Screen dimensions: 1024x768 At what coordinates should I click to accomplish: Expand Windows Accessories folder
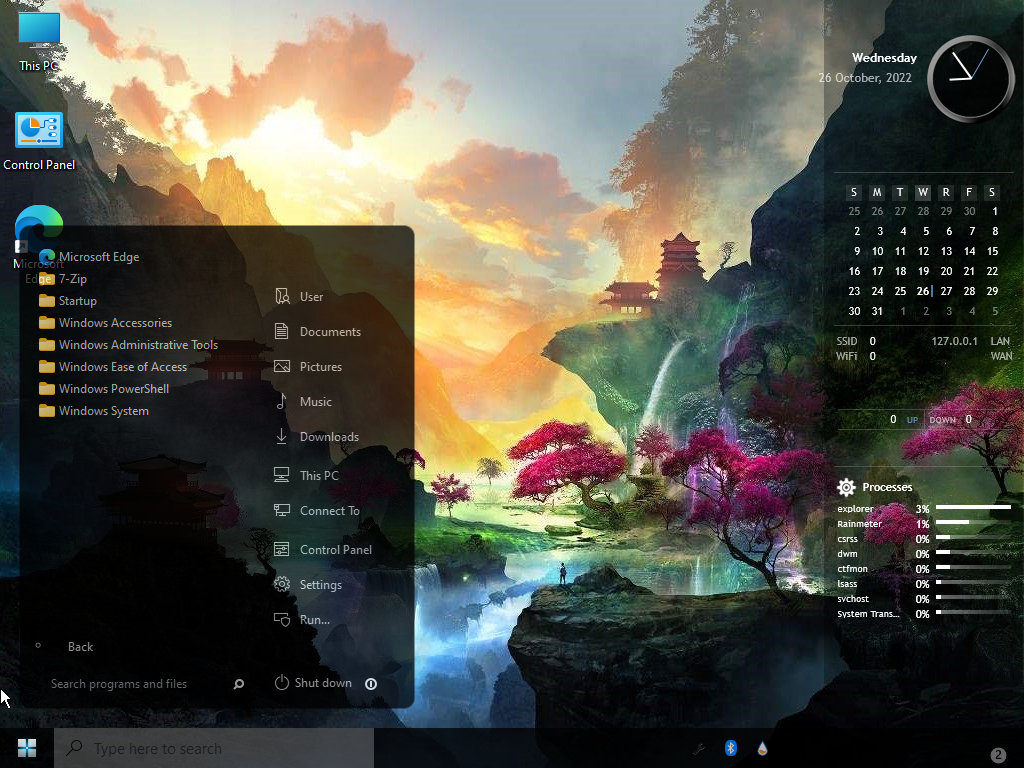[105, 323]
